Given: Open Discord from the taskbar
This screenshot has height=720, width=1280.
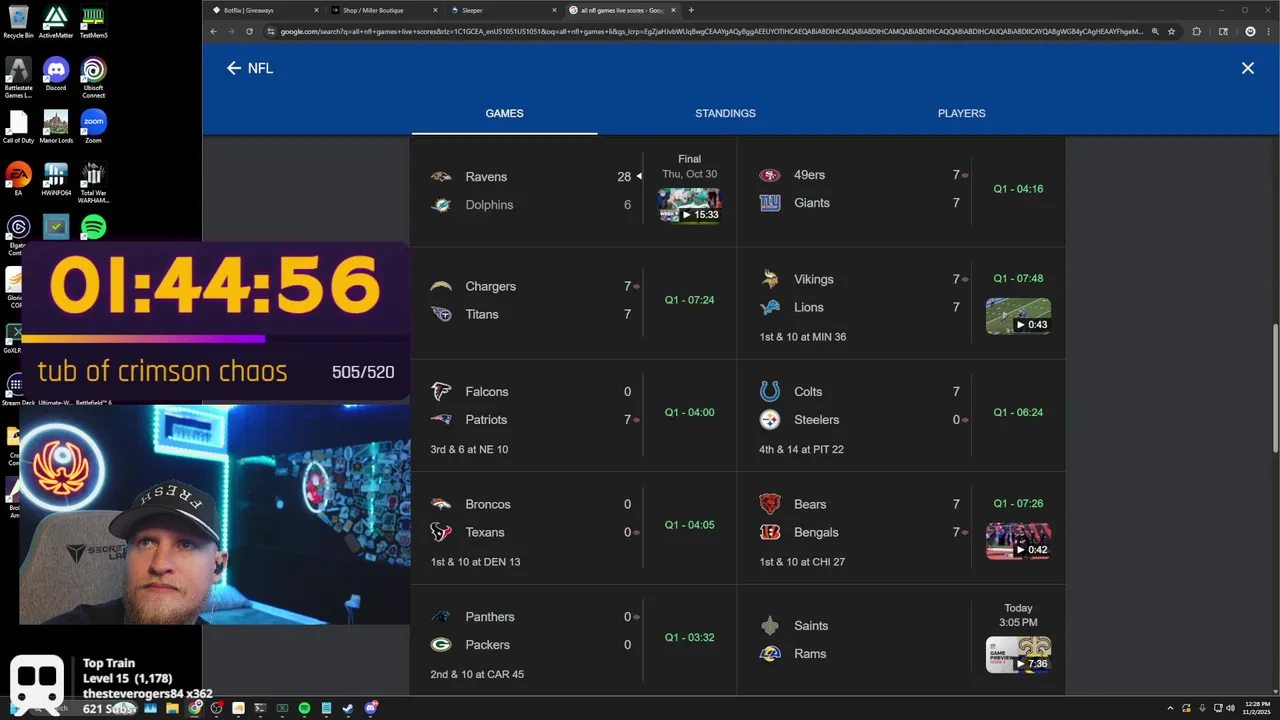Looking at the screenshot, I should tap(371, 708).
